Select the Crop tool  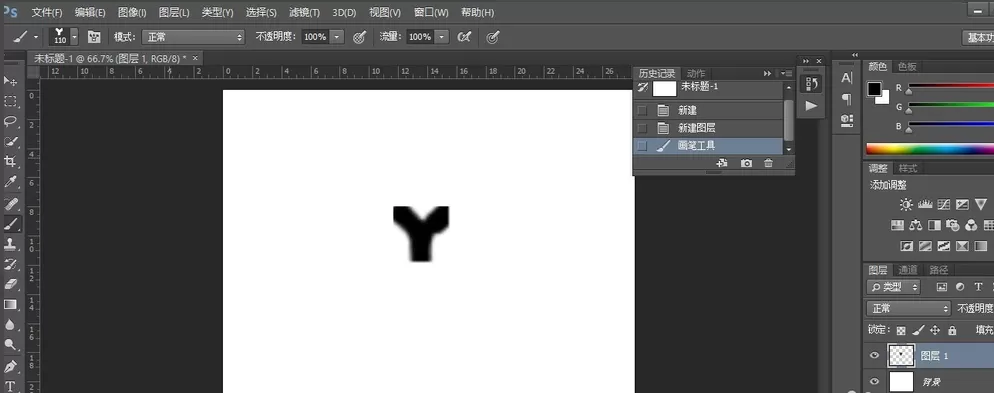click(10, 162)
